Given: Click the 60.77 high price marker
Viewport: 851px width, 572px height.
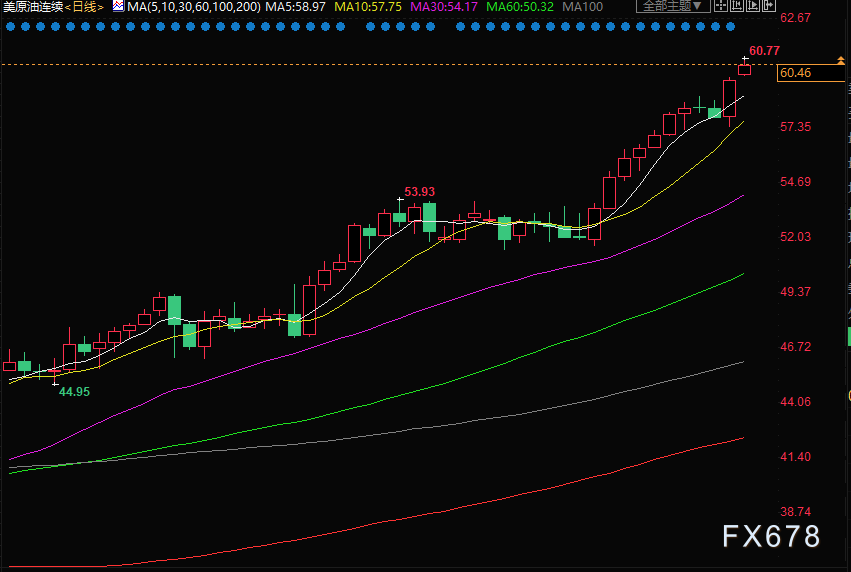Looking at the screenshot, I should [764, 50].
